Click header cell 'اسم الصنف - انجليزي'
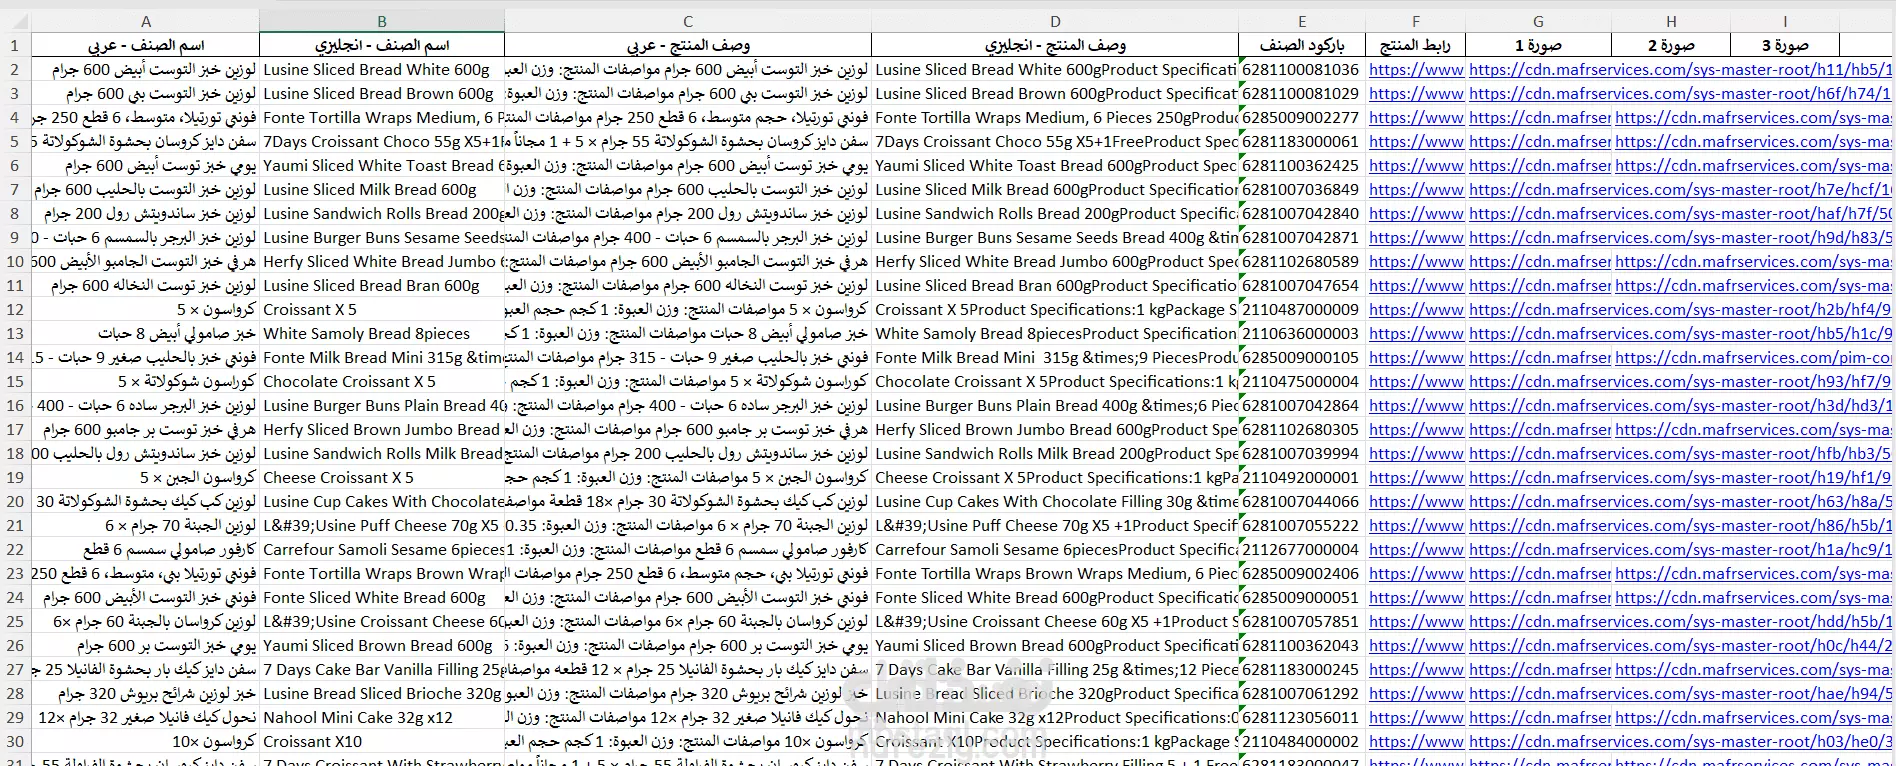 (382, 45)
